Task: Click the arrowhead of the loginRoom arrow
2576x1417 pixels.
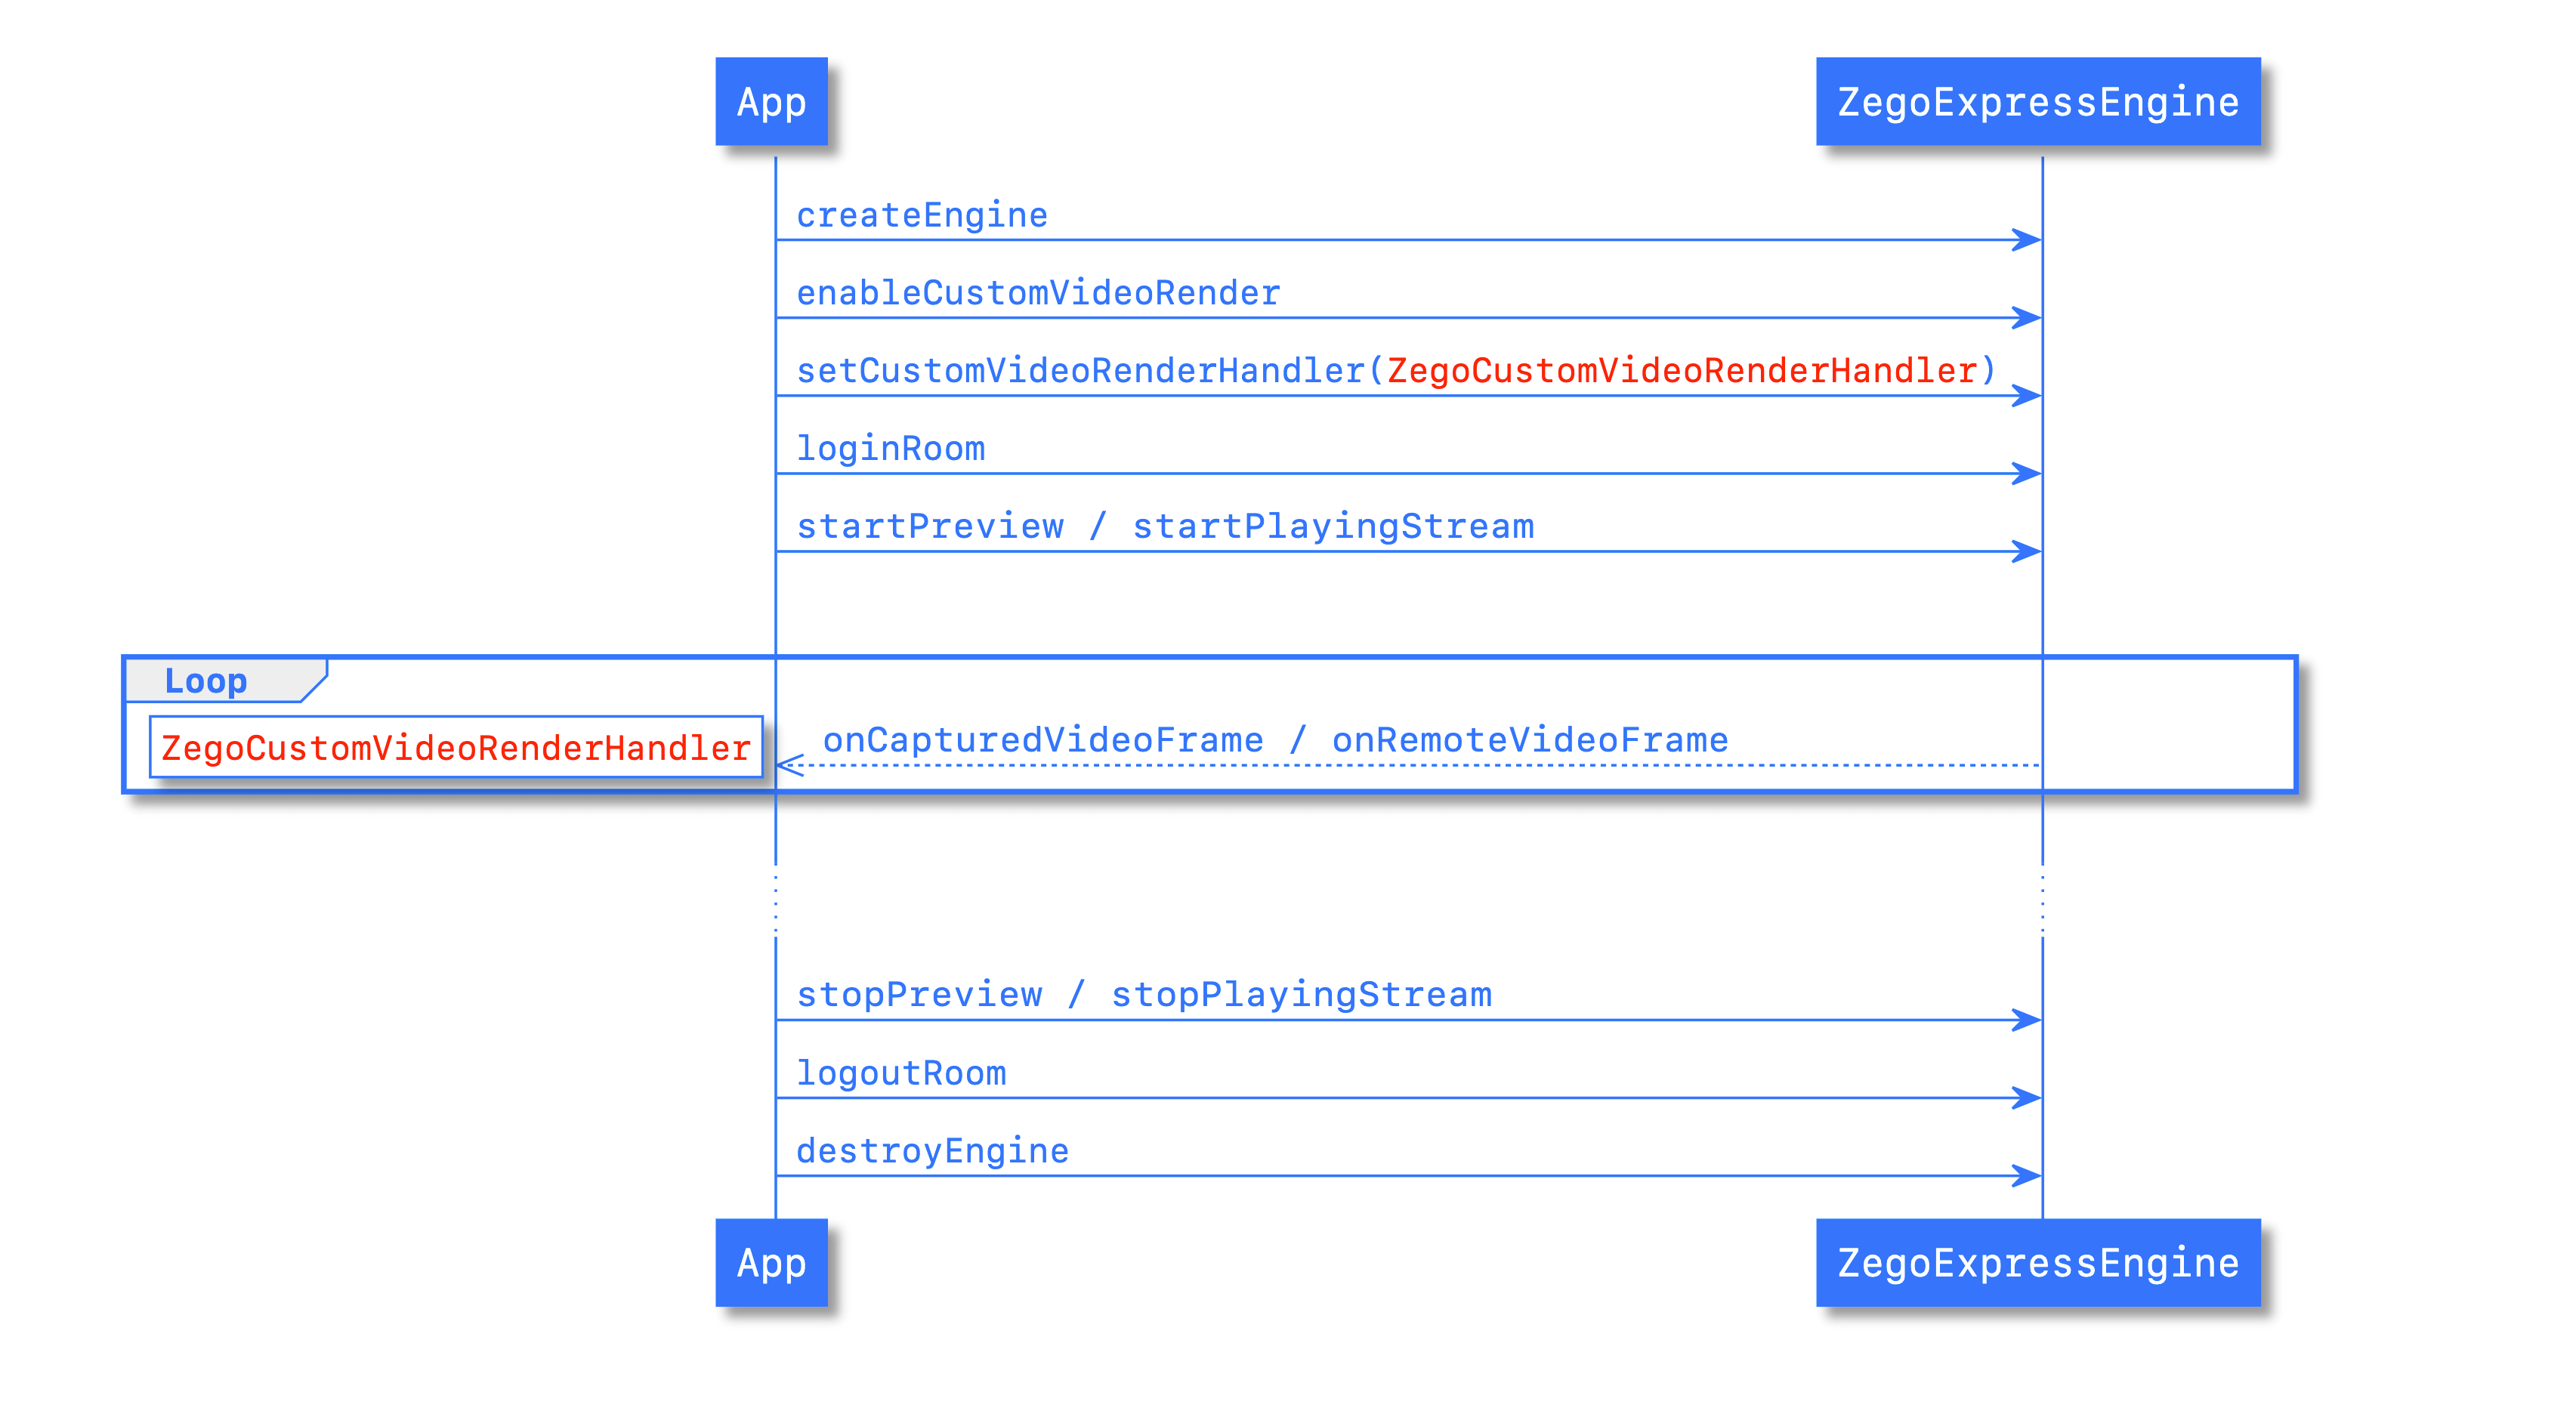Action: coord(2027,474)
